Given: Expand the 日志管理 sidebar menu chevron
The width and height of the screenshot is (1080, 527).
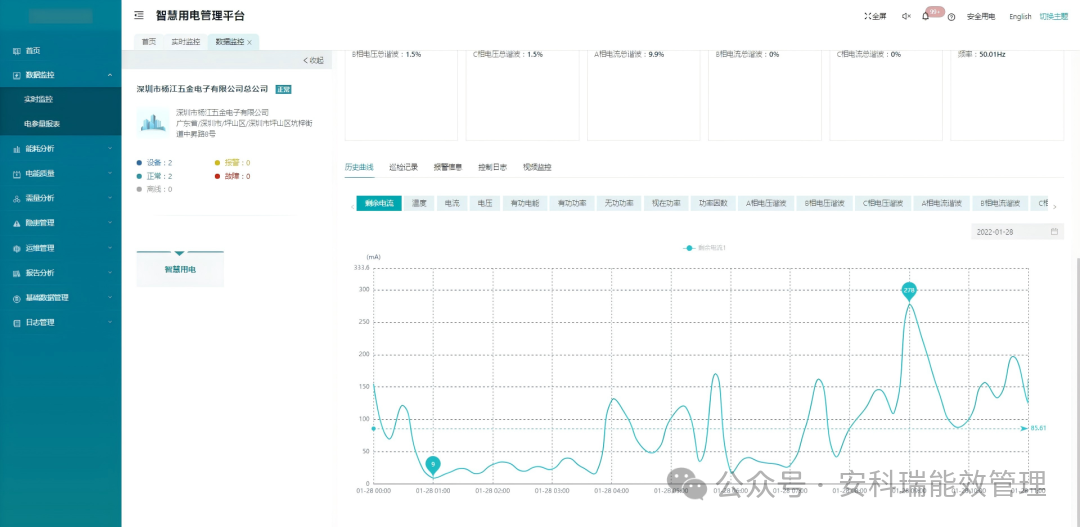Looking at the screenshot, I should click(110, 322).
